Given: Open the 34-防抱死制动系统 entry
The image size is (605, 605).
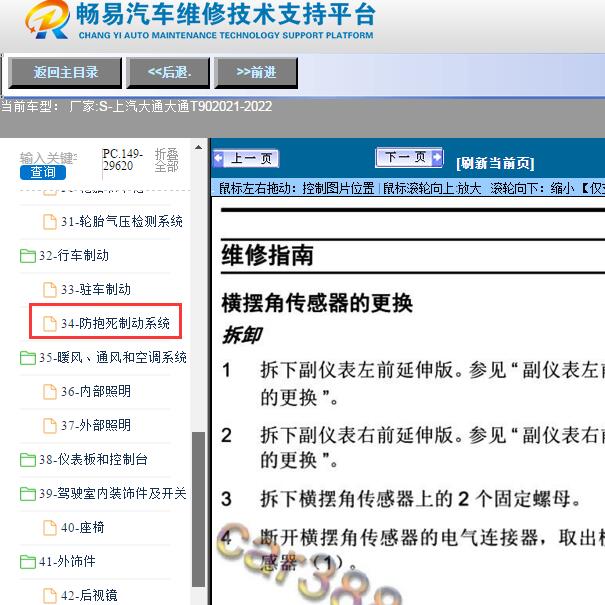Looking at the screenshot, I should [x=115, y=323].
